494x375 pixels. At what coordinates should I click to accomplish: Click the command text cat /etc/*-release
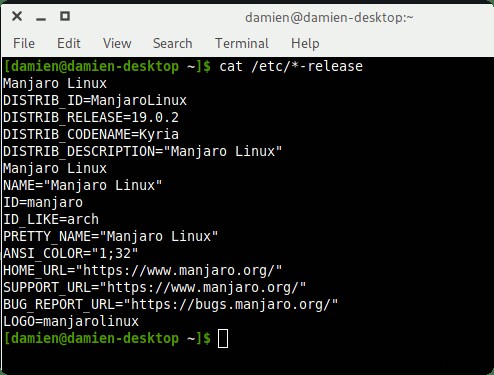(291, 66)
